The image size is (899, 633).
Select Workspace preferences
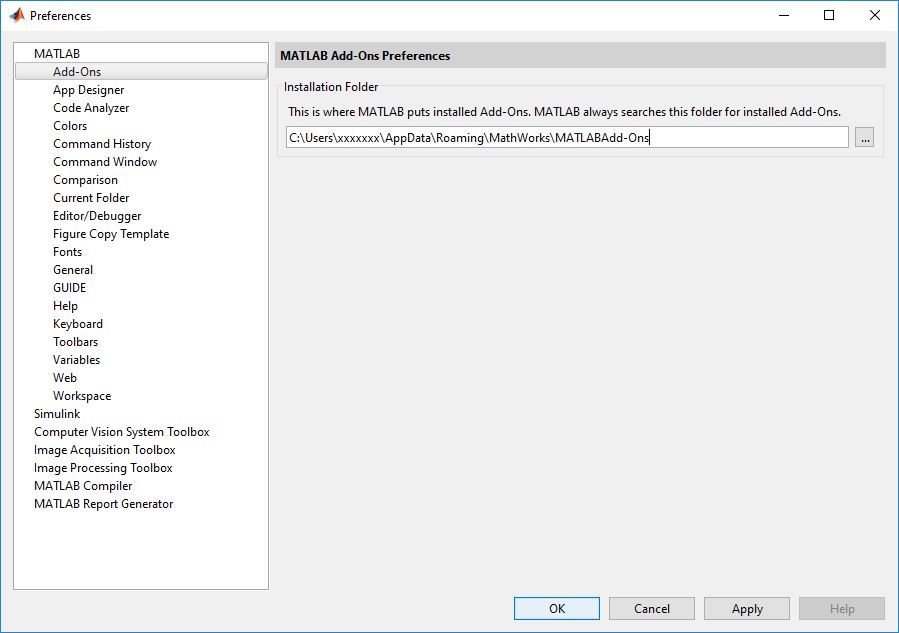pyautogui.click(x=82, y=396)
